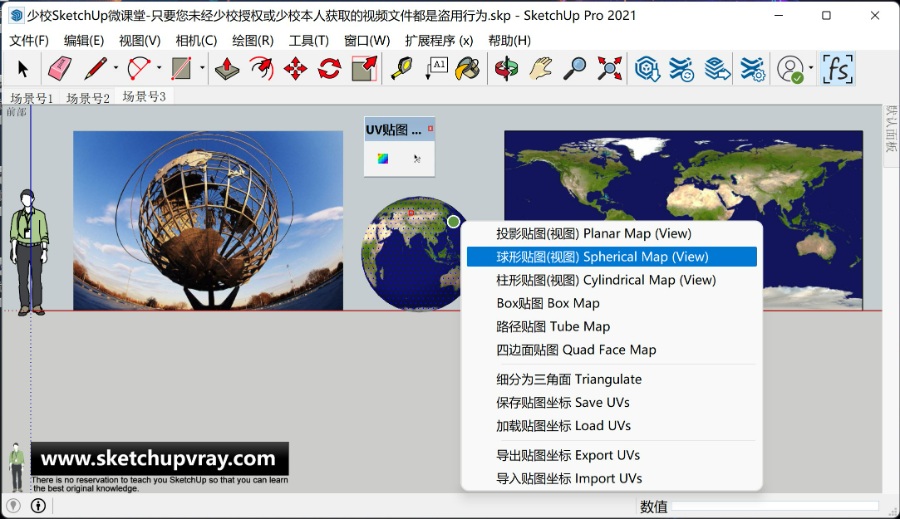The height and width of the screenshot is (519, 900).
Task: Click the user account sign-in icon
Action: point(790,69)
